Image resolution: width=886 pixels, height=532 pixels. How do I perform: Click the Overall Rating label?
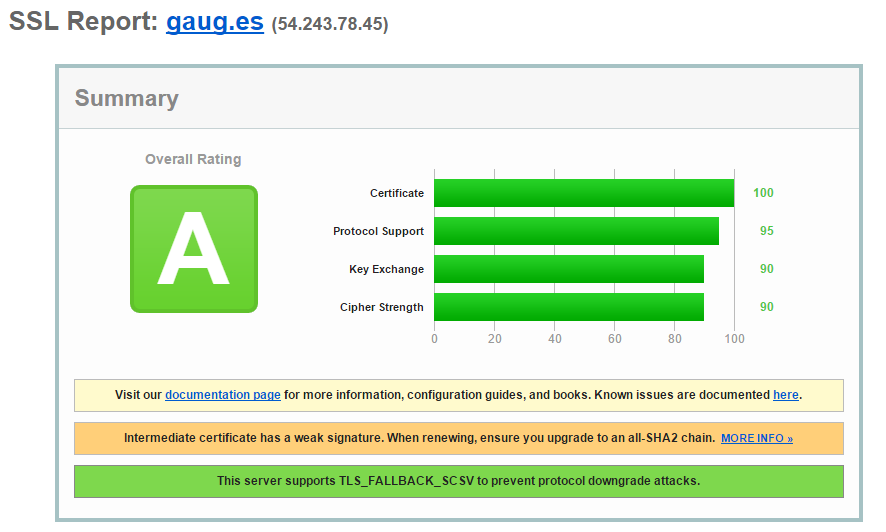[193, 159]
